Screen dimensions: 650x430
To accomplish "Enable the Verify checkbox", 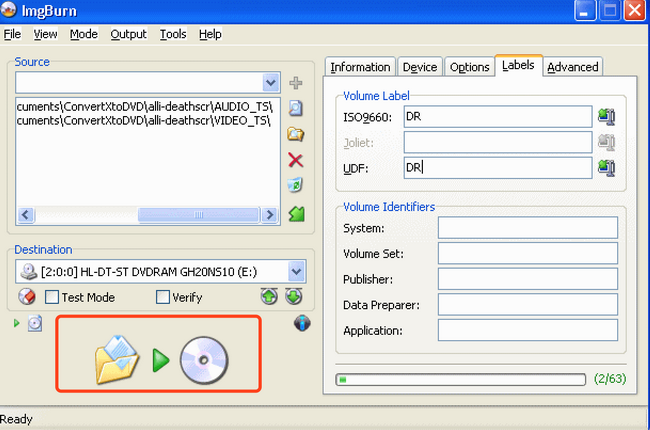I will pyautogui.click(x=163, y=297).
